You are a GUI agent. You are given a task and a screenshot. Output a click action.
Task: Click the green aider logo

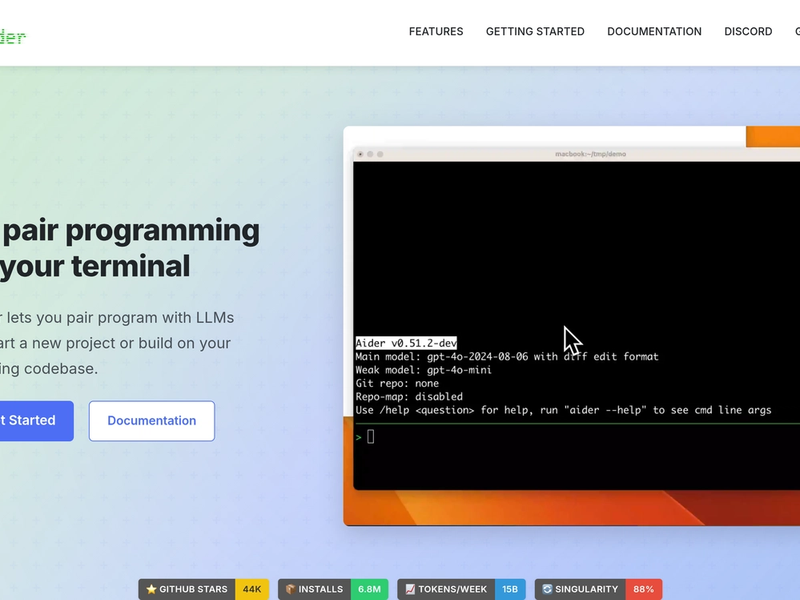pos(12,37)
